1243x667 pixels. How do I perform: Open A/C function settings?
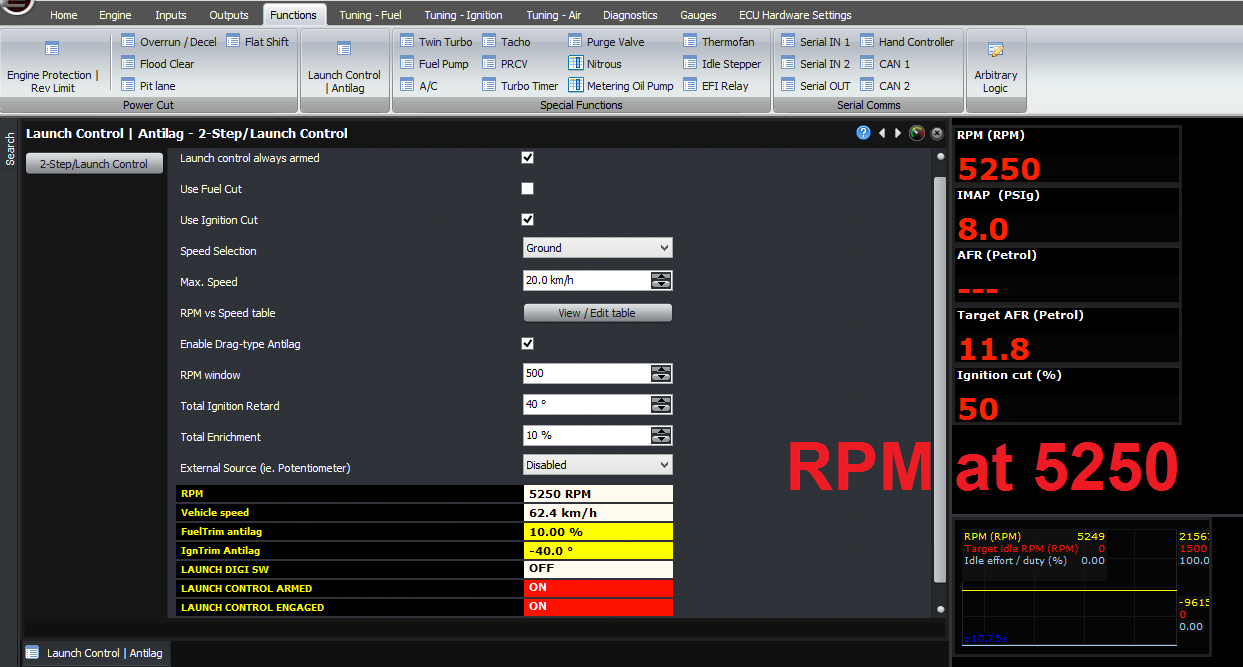pos(419,86)
